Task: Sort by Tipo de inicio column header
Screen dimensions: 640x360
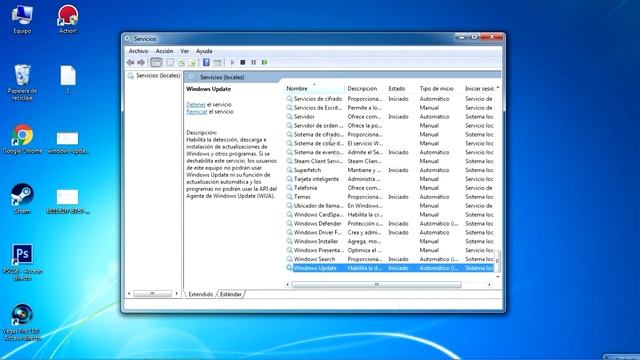Action: [440, 88]
